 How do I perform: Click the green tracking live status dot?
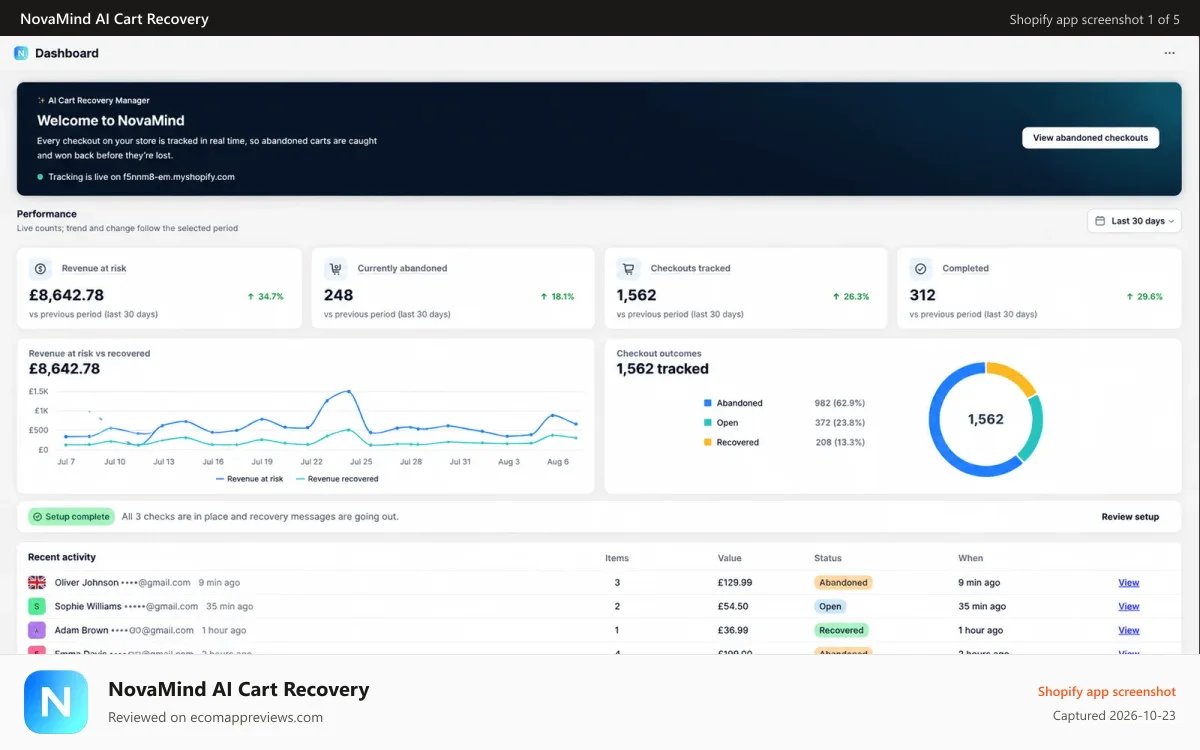point(40,177)
